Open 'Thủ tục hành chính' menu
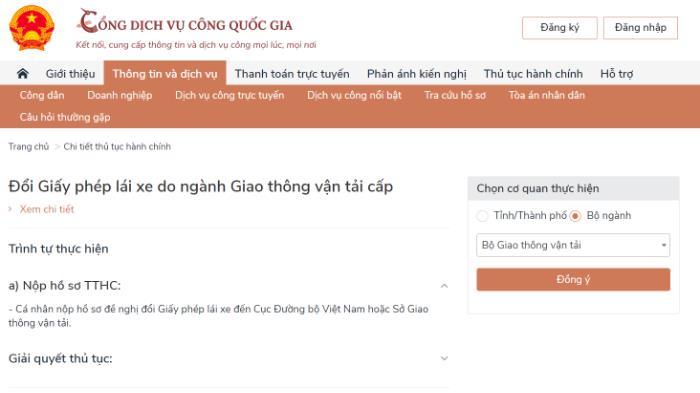Screen dimensions: 700x393 (x=533, y=74)
